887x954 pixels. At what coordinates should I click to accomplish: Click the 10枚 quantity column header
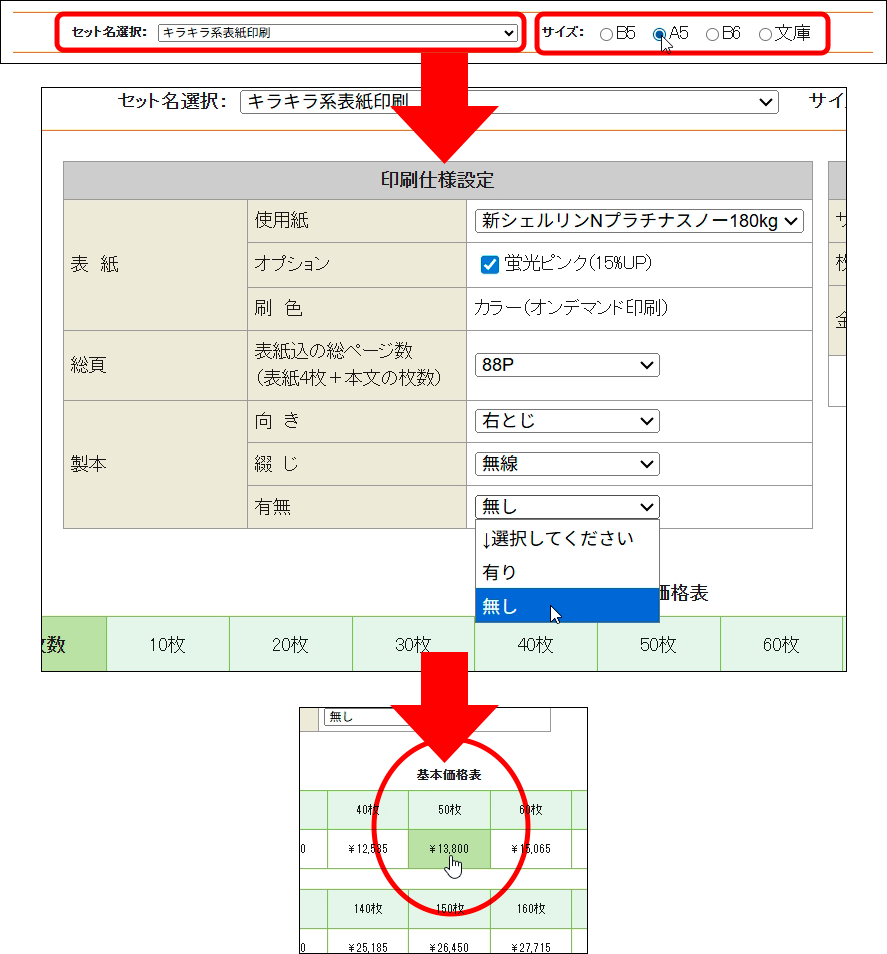[x=168, y=644]
